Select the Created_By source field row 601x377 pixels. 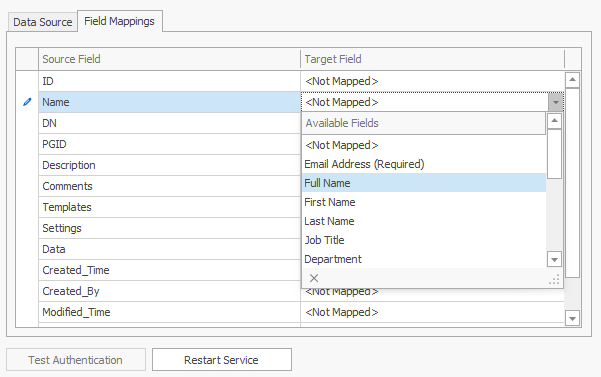pyautogui.click(x=169, y=291)
